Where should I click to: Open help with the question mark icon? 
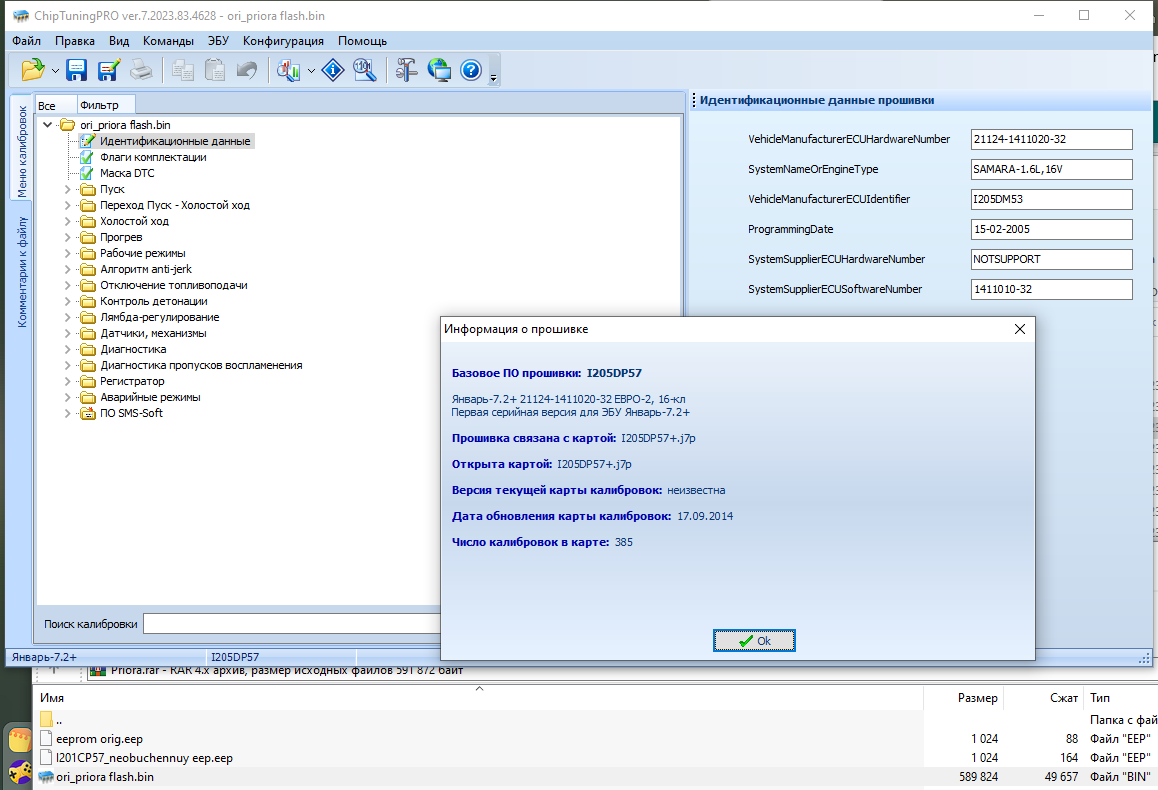[471, 70]
